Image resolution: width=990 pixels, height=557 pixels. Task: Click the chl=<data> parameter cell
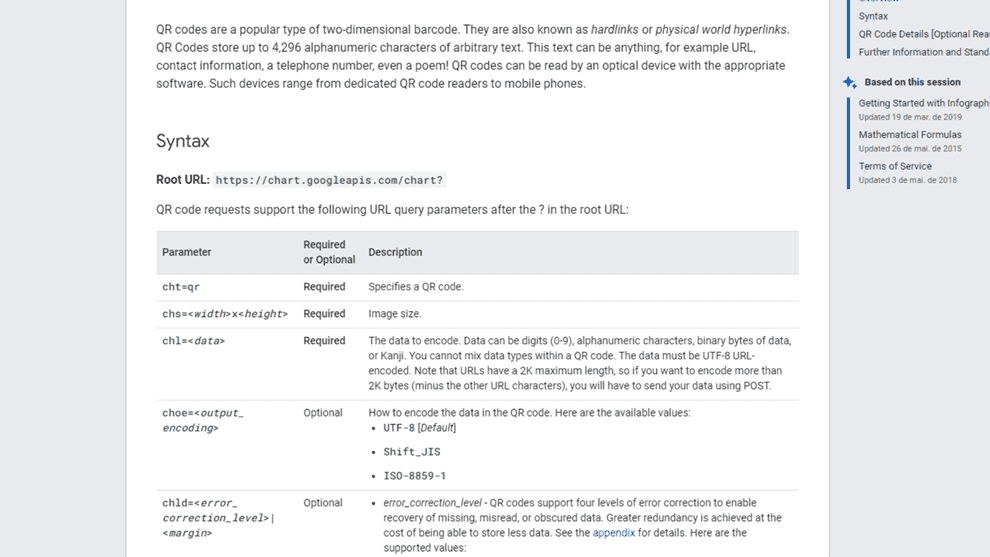[x=193, y=341]
